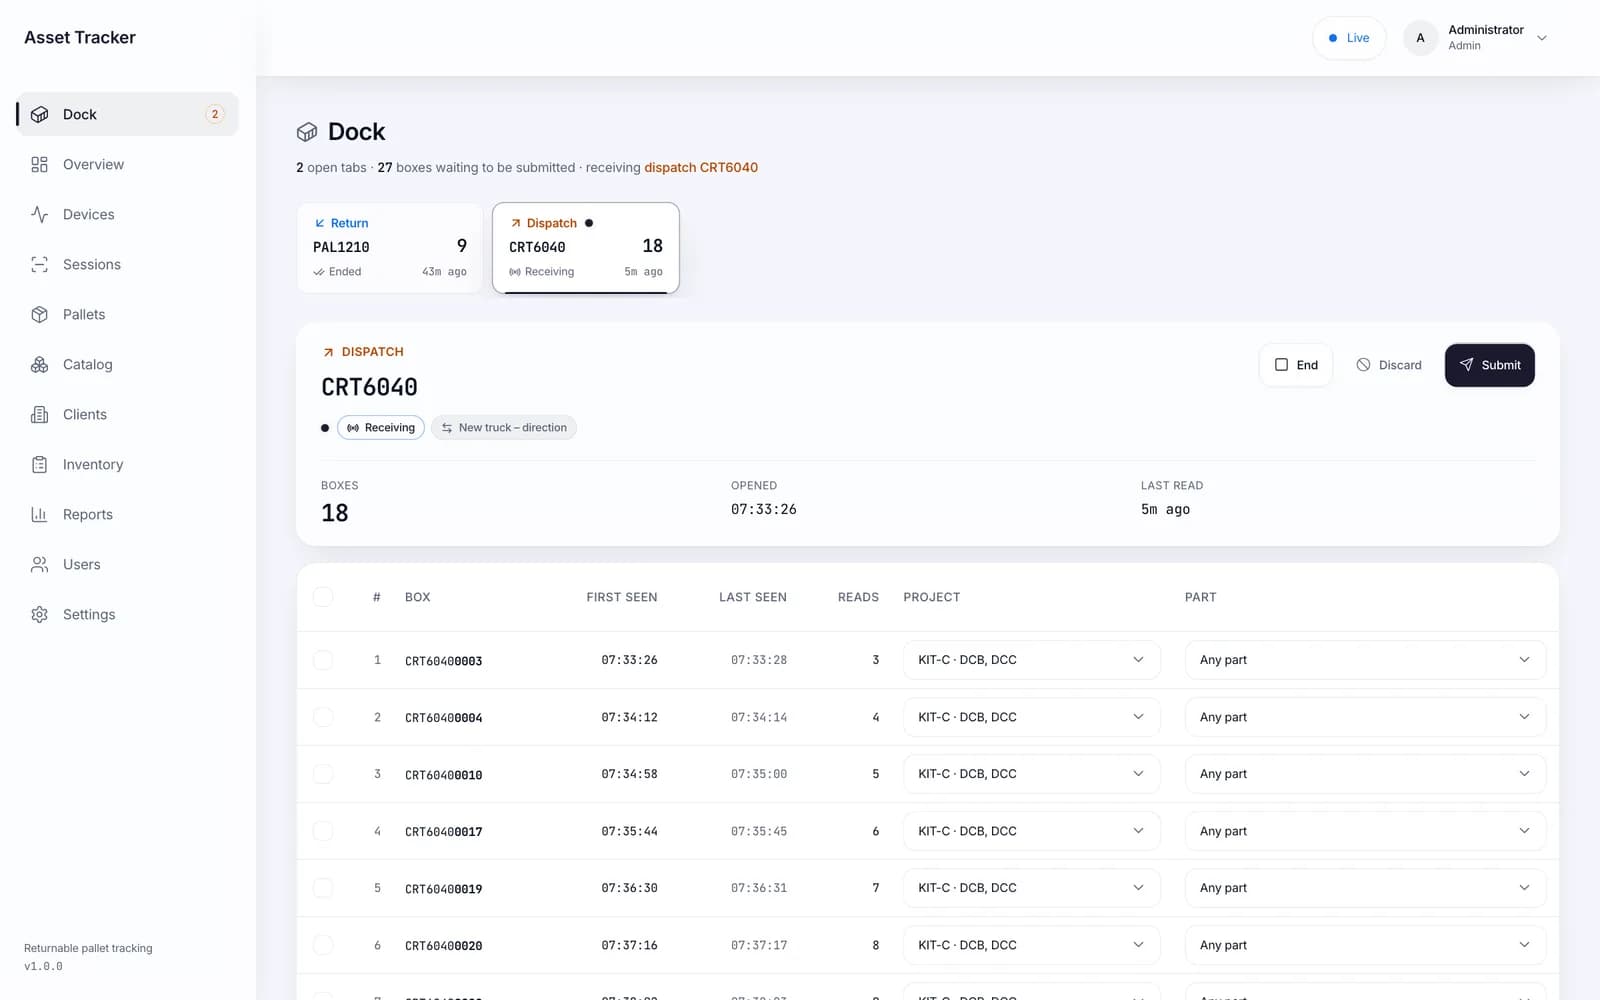
Task: Click the Reports bar chart icon
Action: pos(39,514)
